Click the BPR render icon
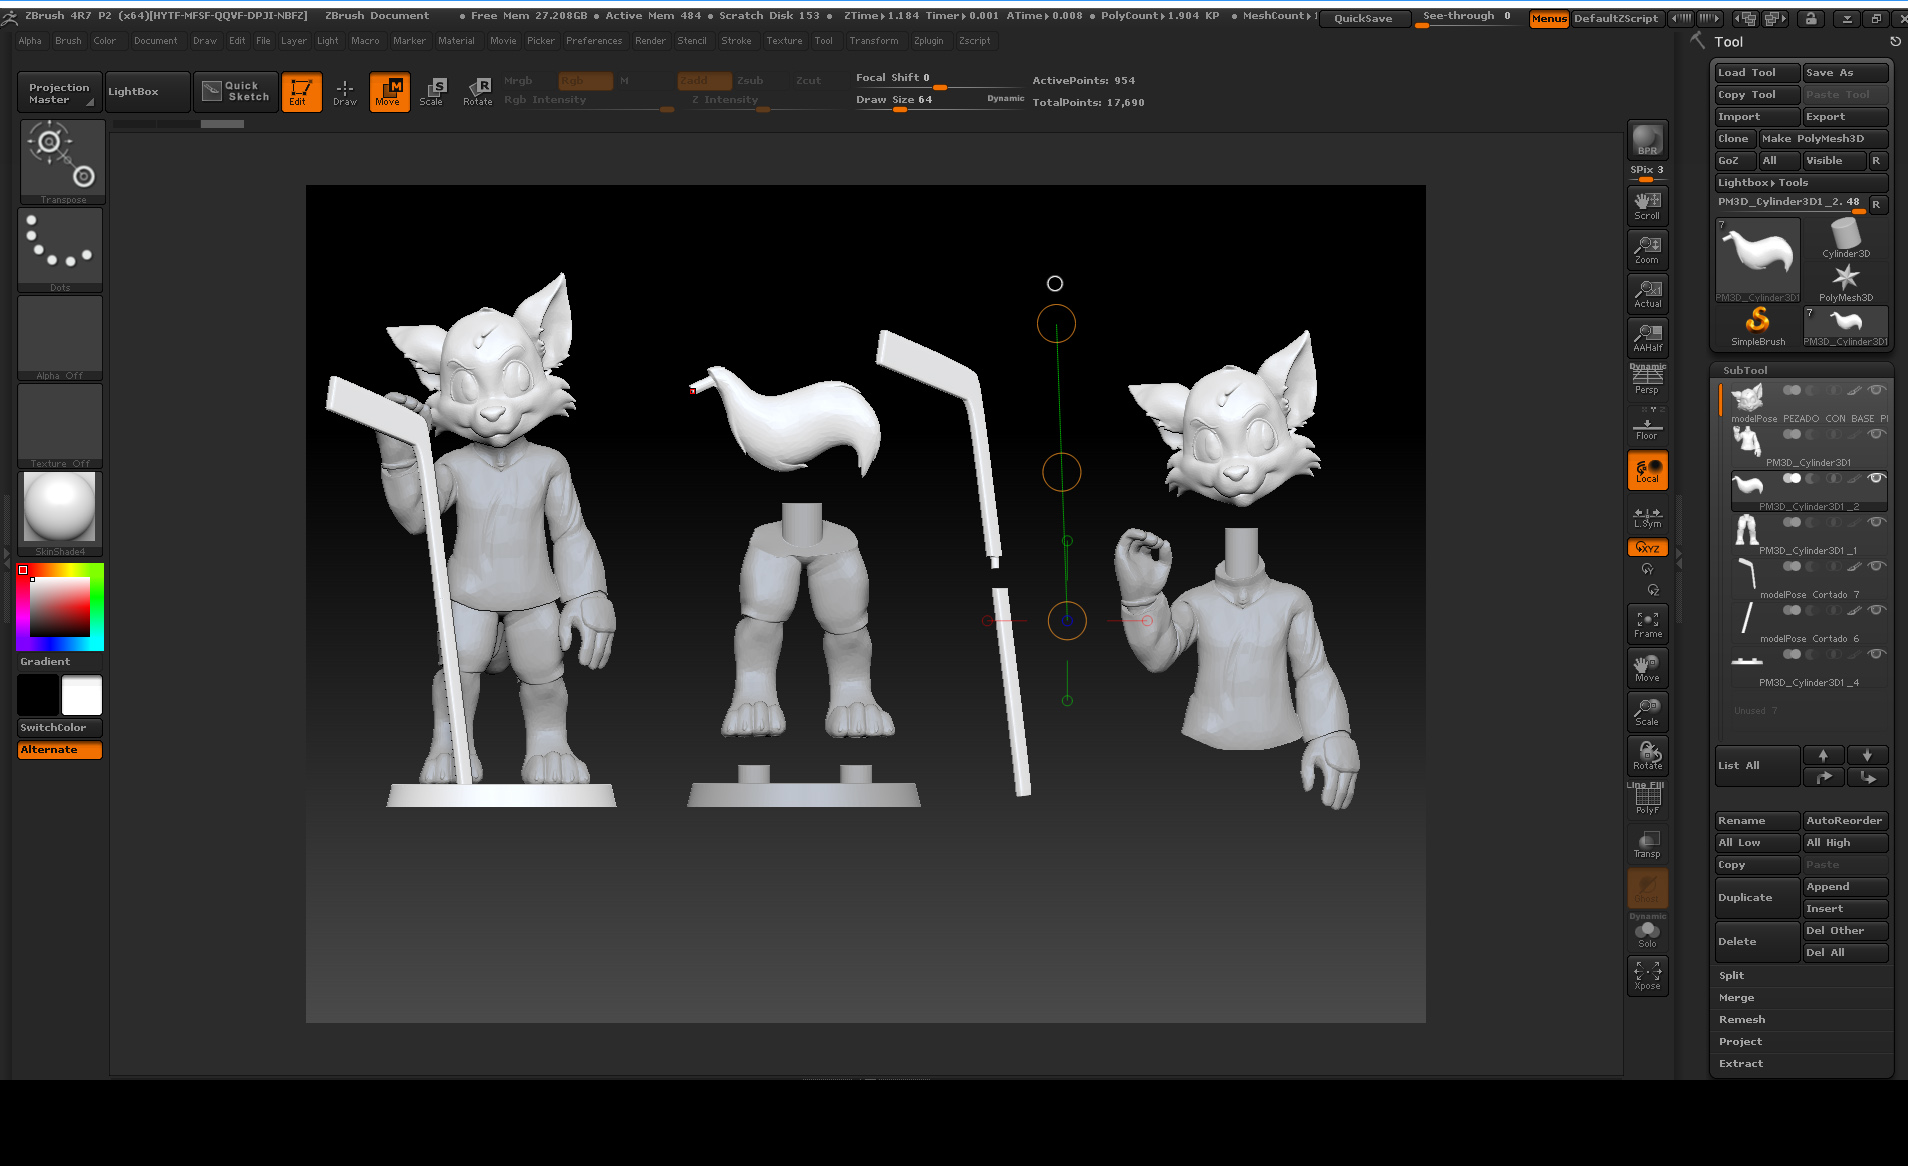Viewport: 1908px width, 1166px height. [x=1647, y=140]
